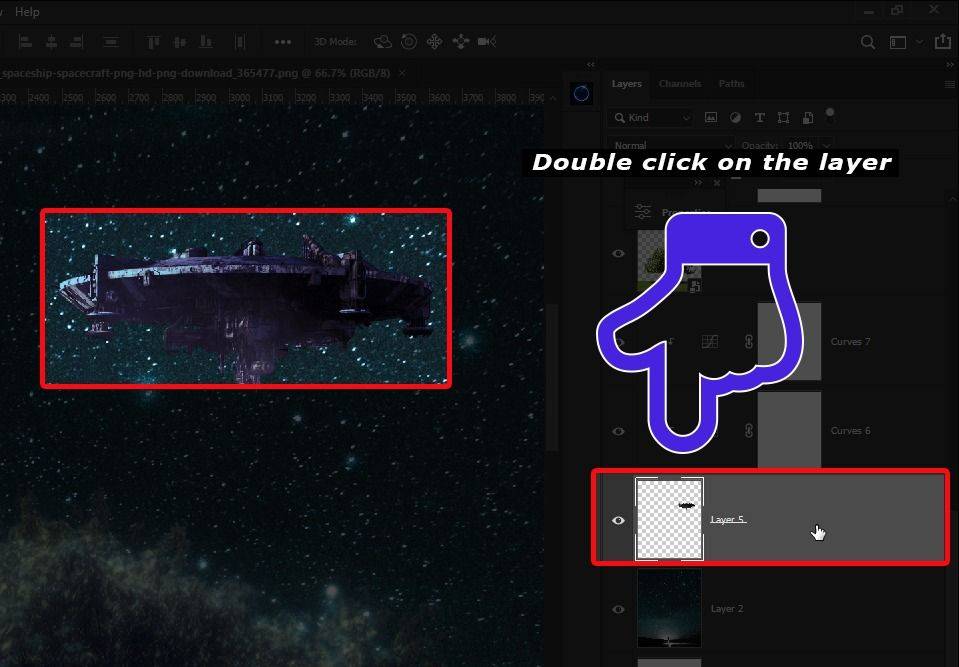
Task: Select the Curves 7 layer name
Action: pyautogui.click(x=850, y=342)
